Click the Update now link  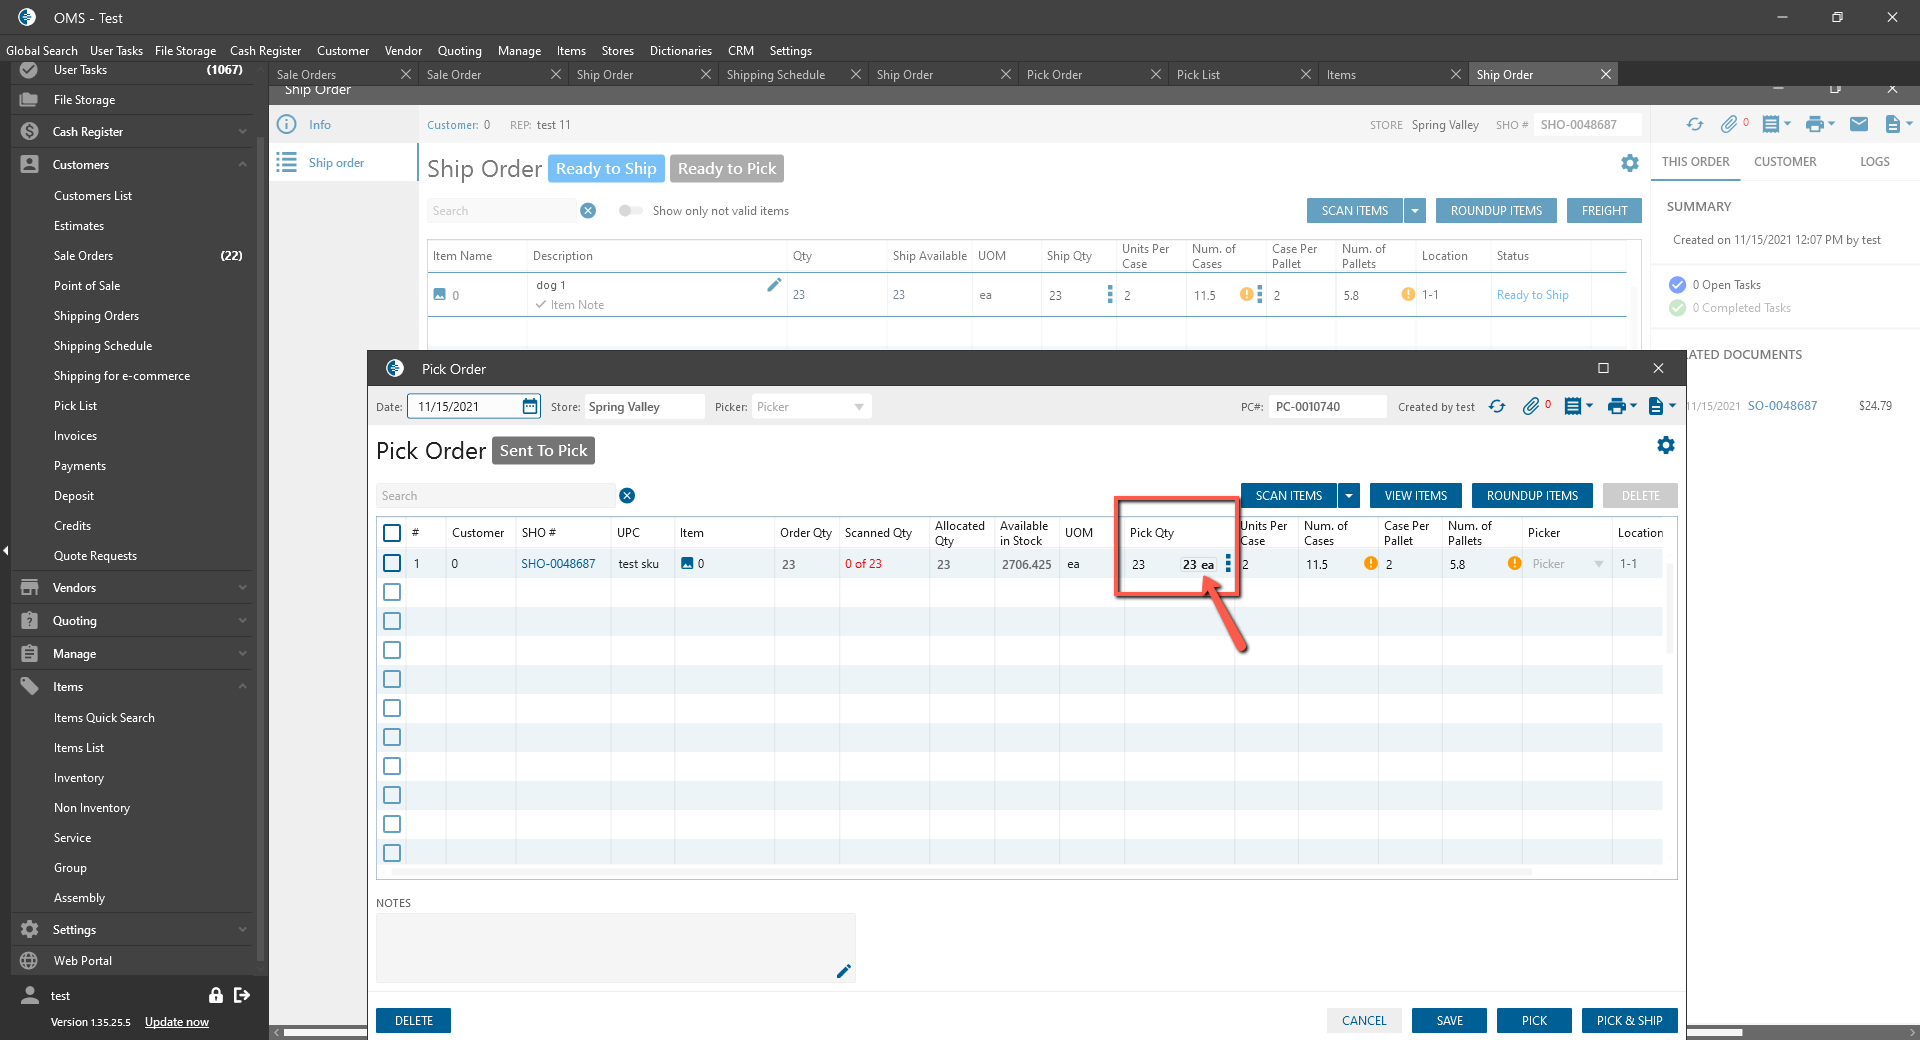pos(177,1022)
